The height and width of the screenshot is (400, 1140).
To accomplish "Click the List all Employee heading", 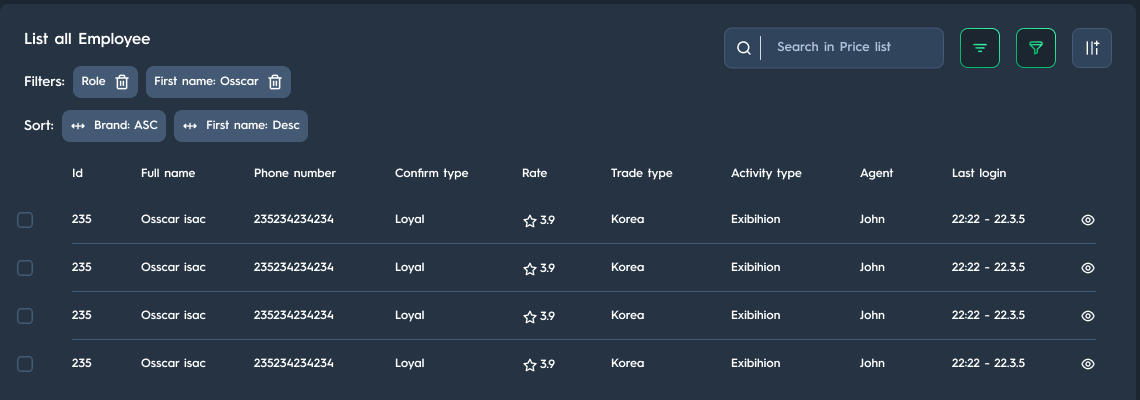I will [87, 39].
